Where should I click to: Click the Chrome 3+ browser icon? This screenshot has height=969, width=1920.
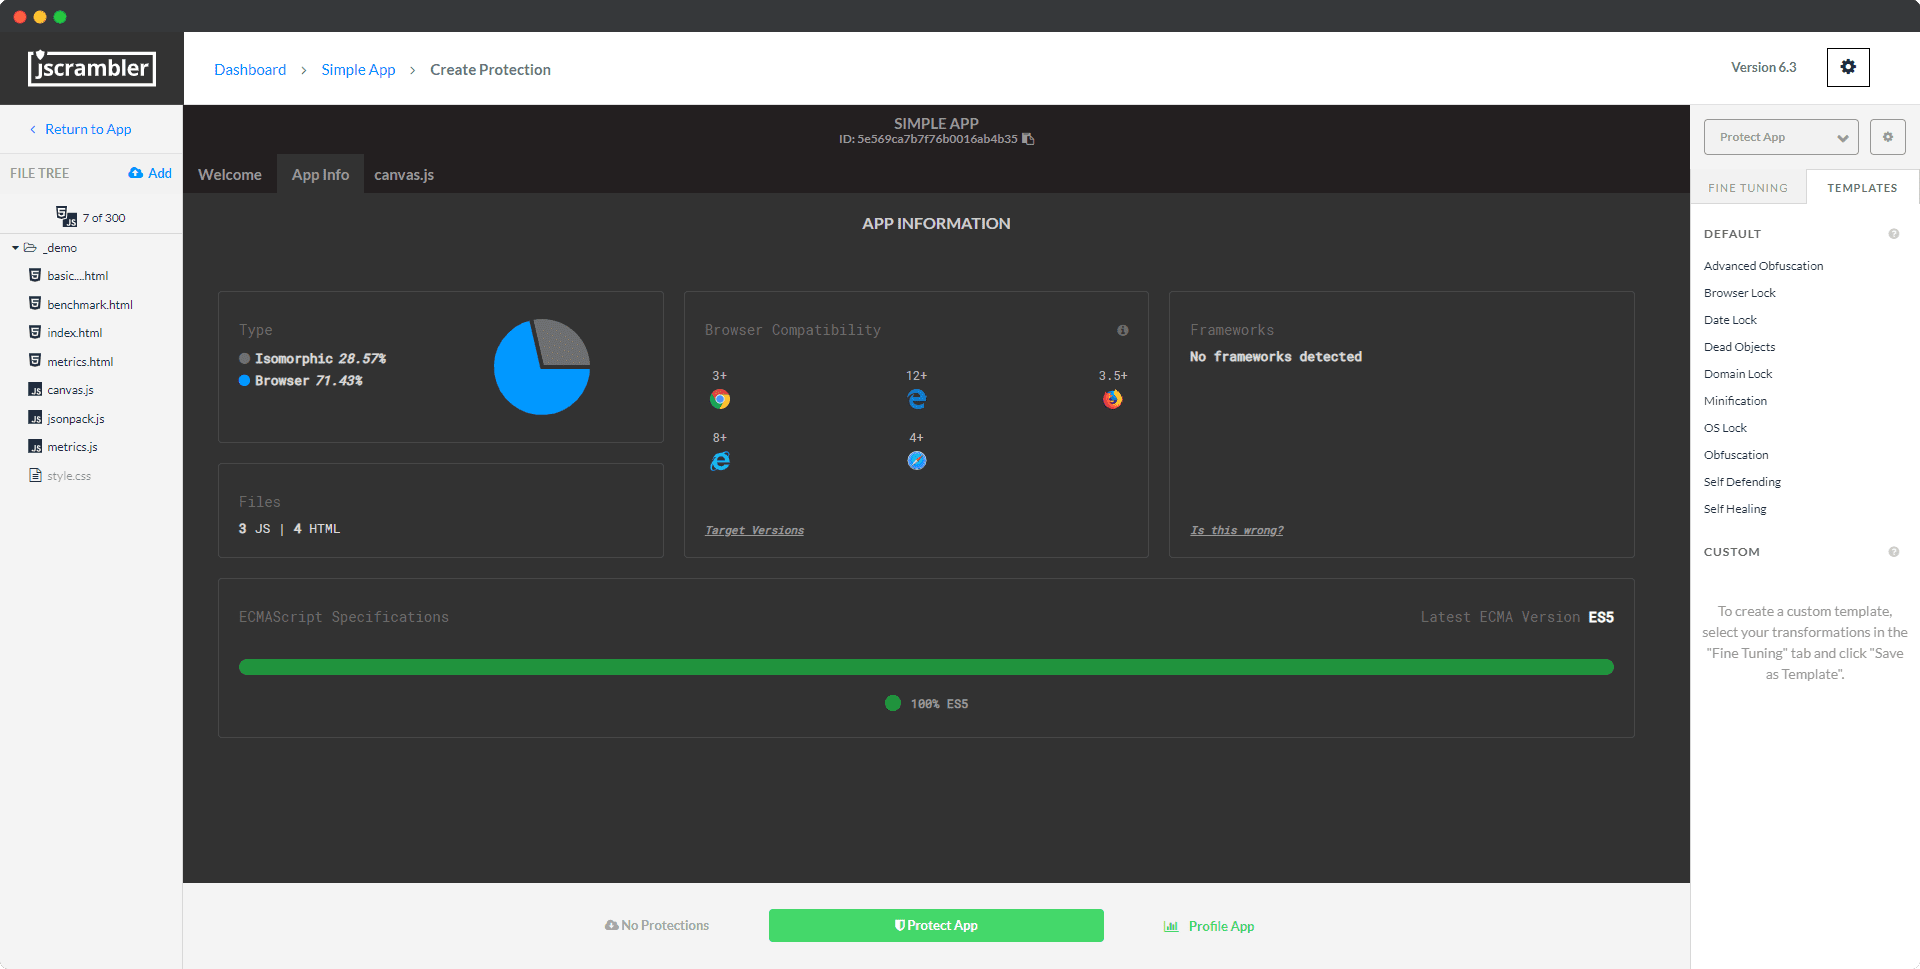[720, 399]
